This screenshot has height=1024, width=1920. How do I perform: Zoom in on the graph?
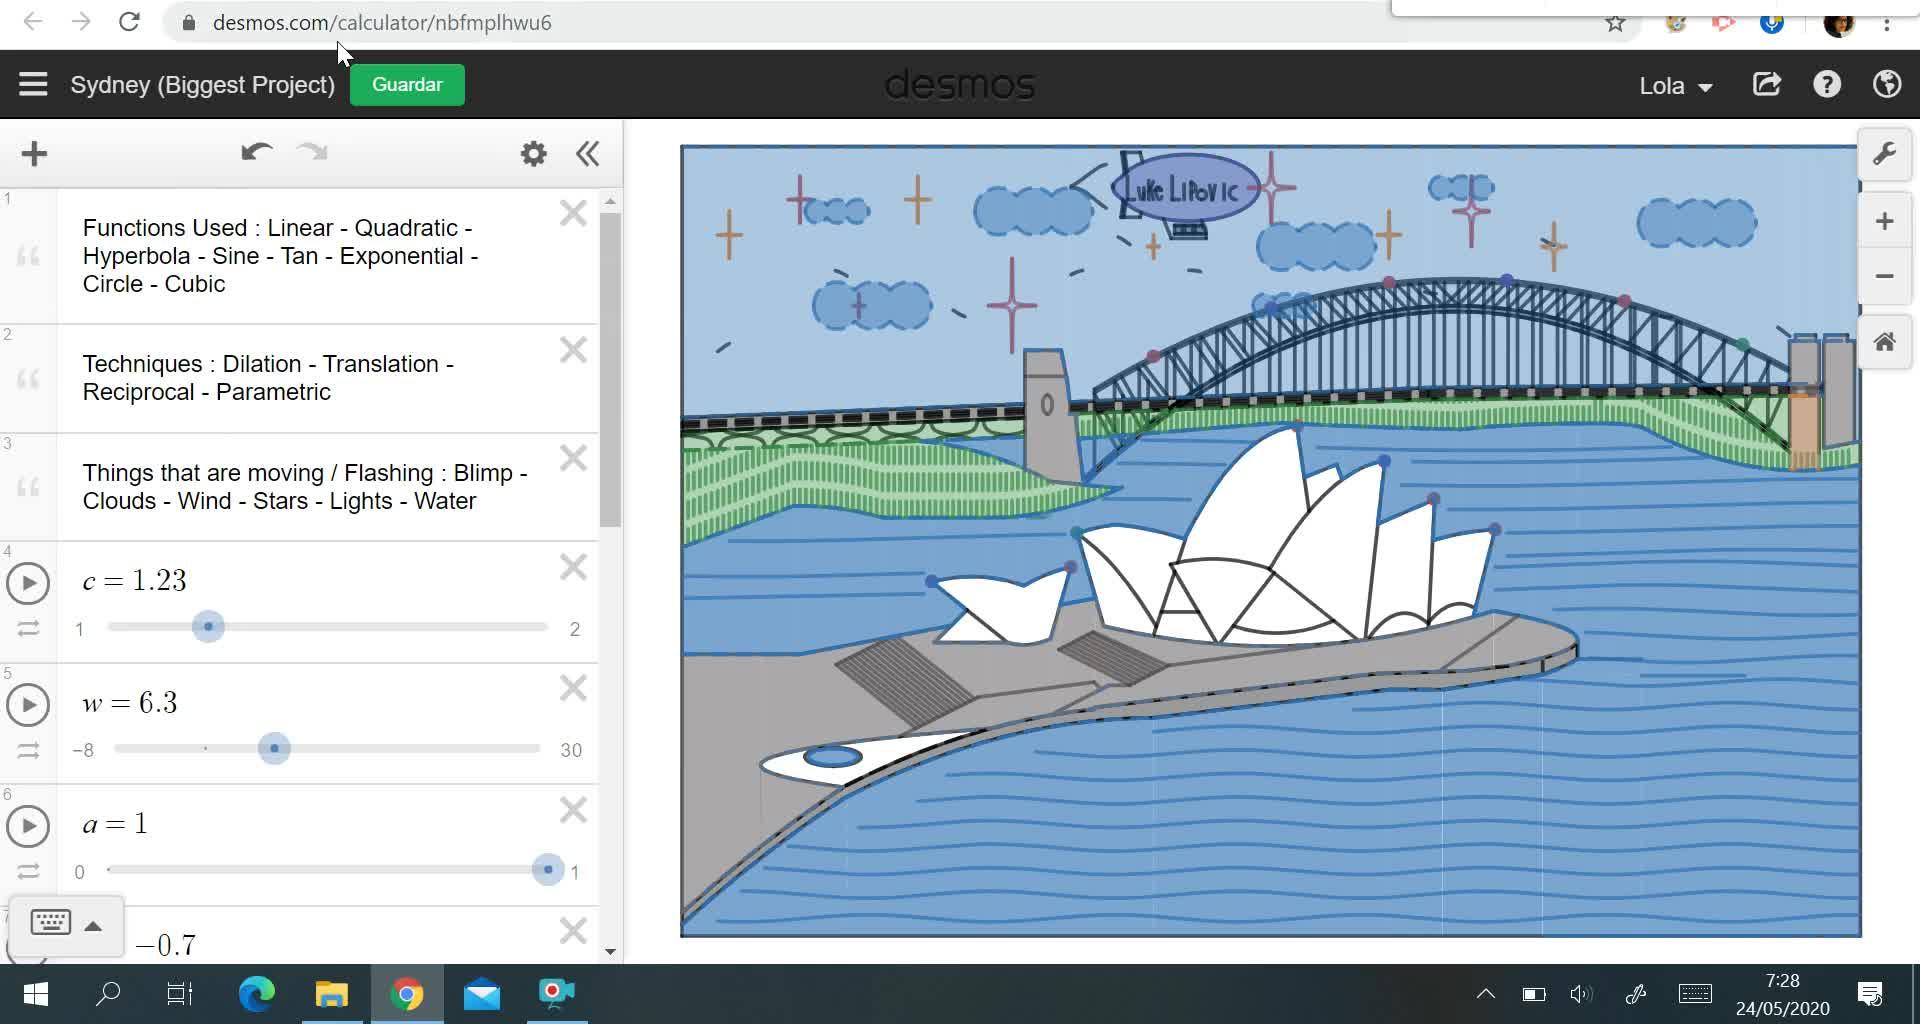[x=1884, y=221]
